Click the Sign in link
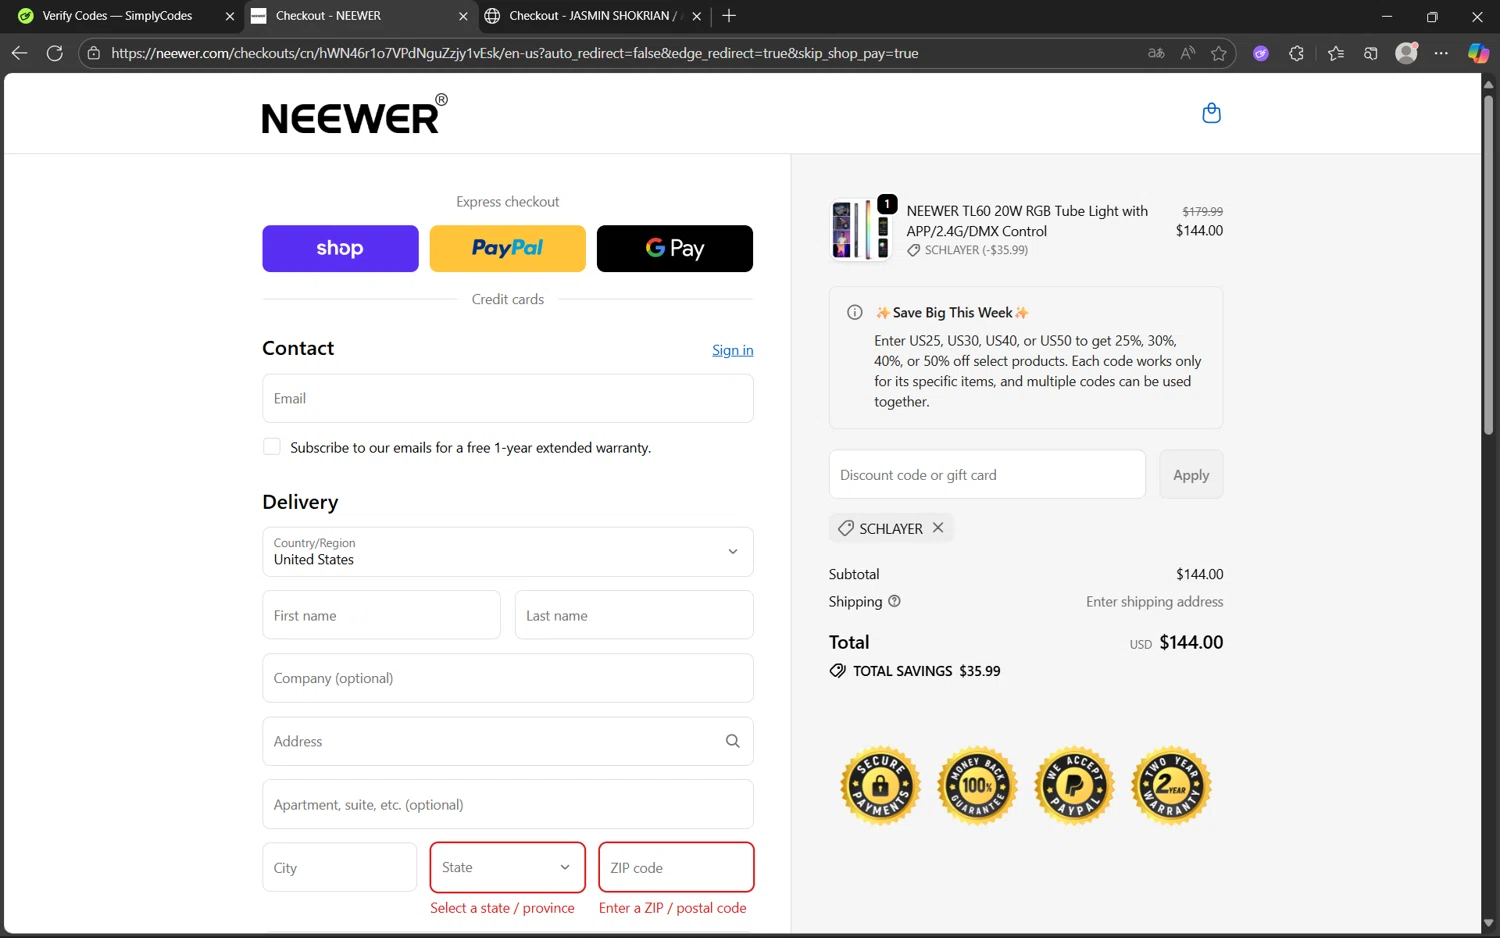Image resolution: width=1500 pixels, height=938 pixels. coord(733,350)
